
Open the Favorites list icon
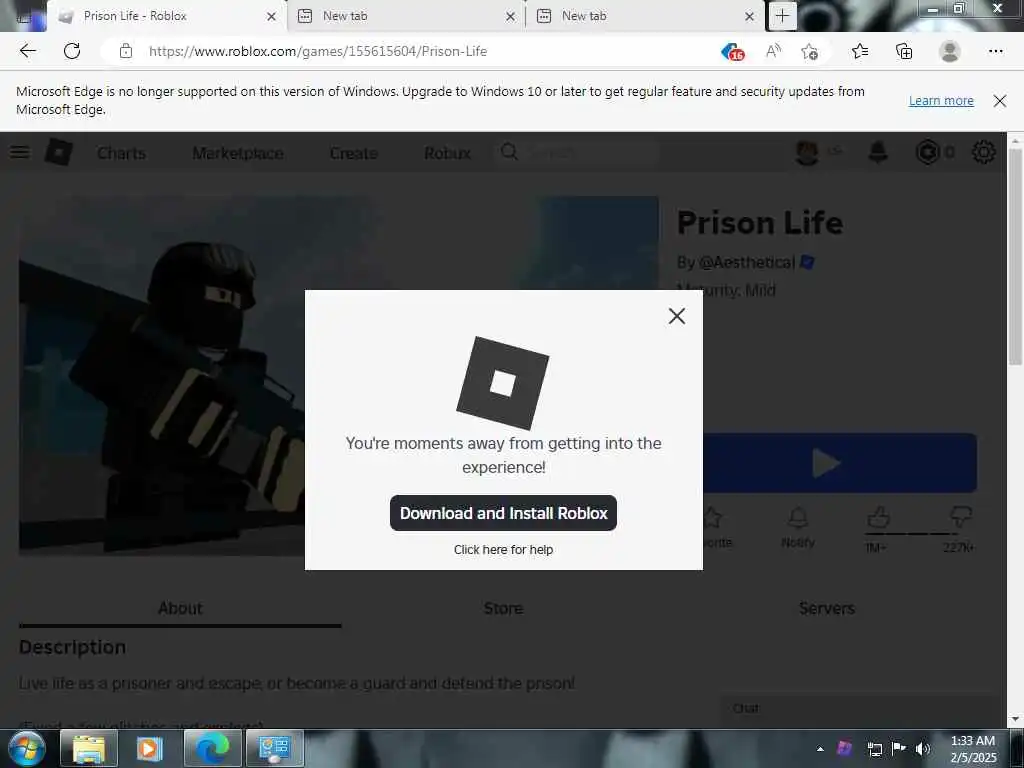(x=860, y=51)
